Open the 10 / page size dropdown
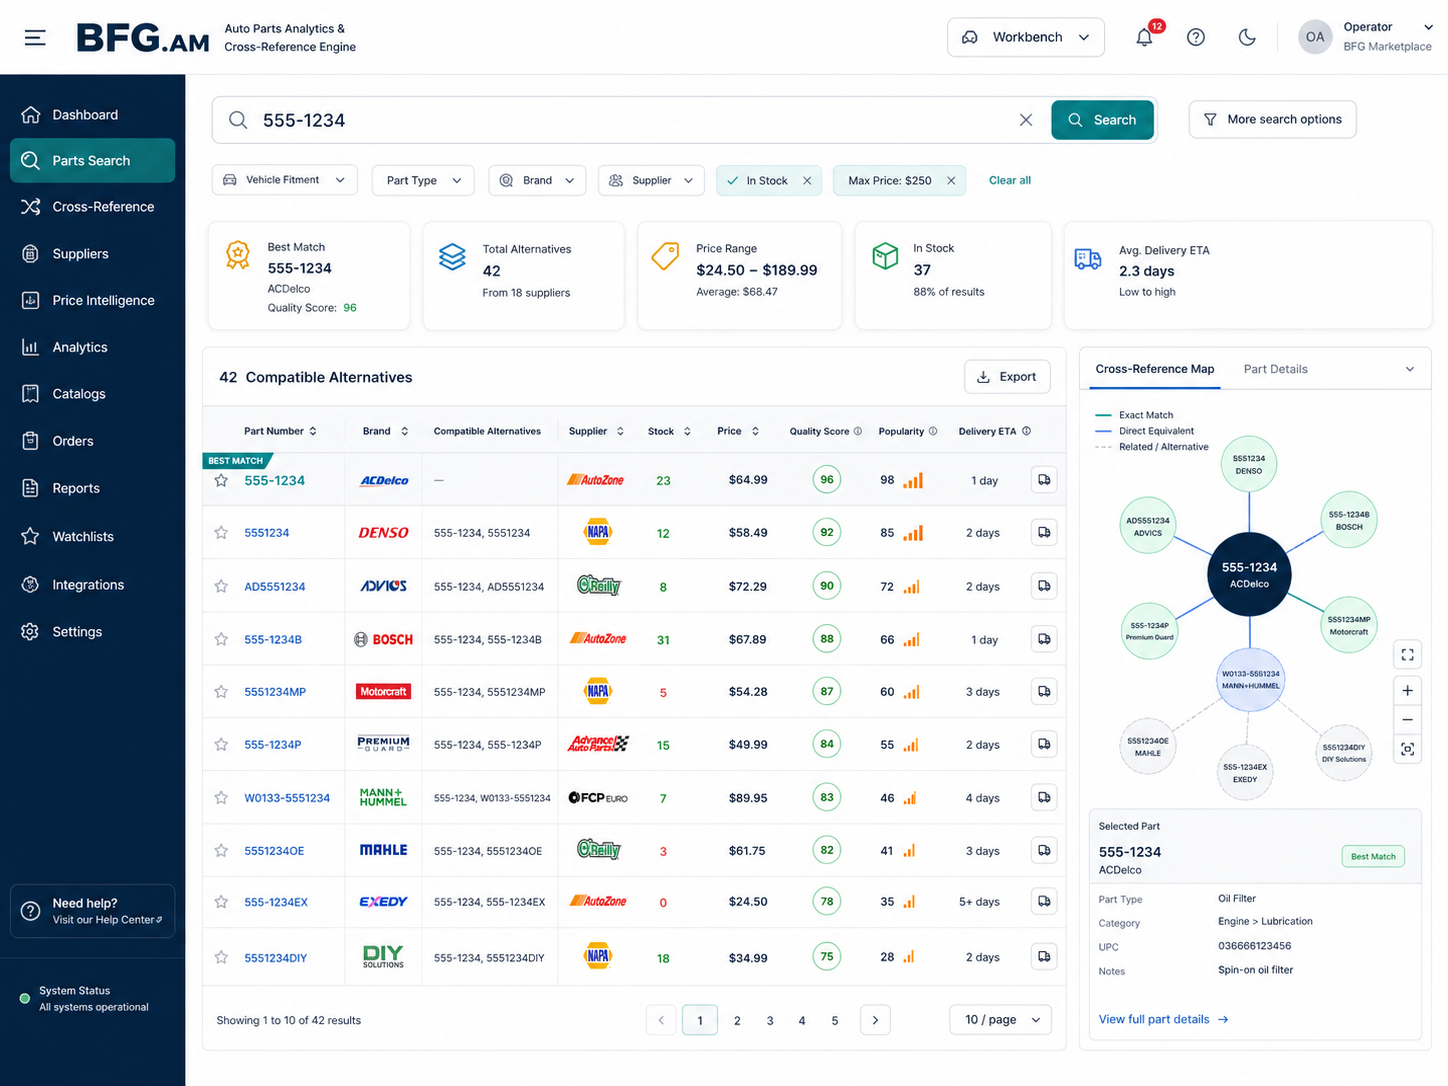Viewport: 1448px width, 1086px height. [x=1001, y=1020]
